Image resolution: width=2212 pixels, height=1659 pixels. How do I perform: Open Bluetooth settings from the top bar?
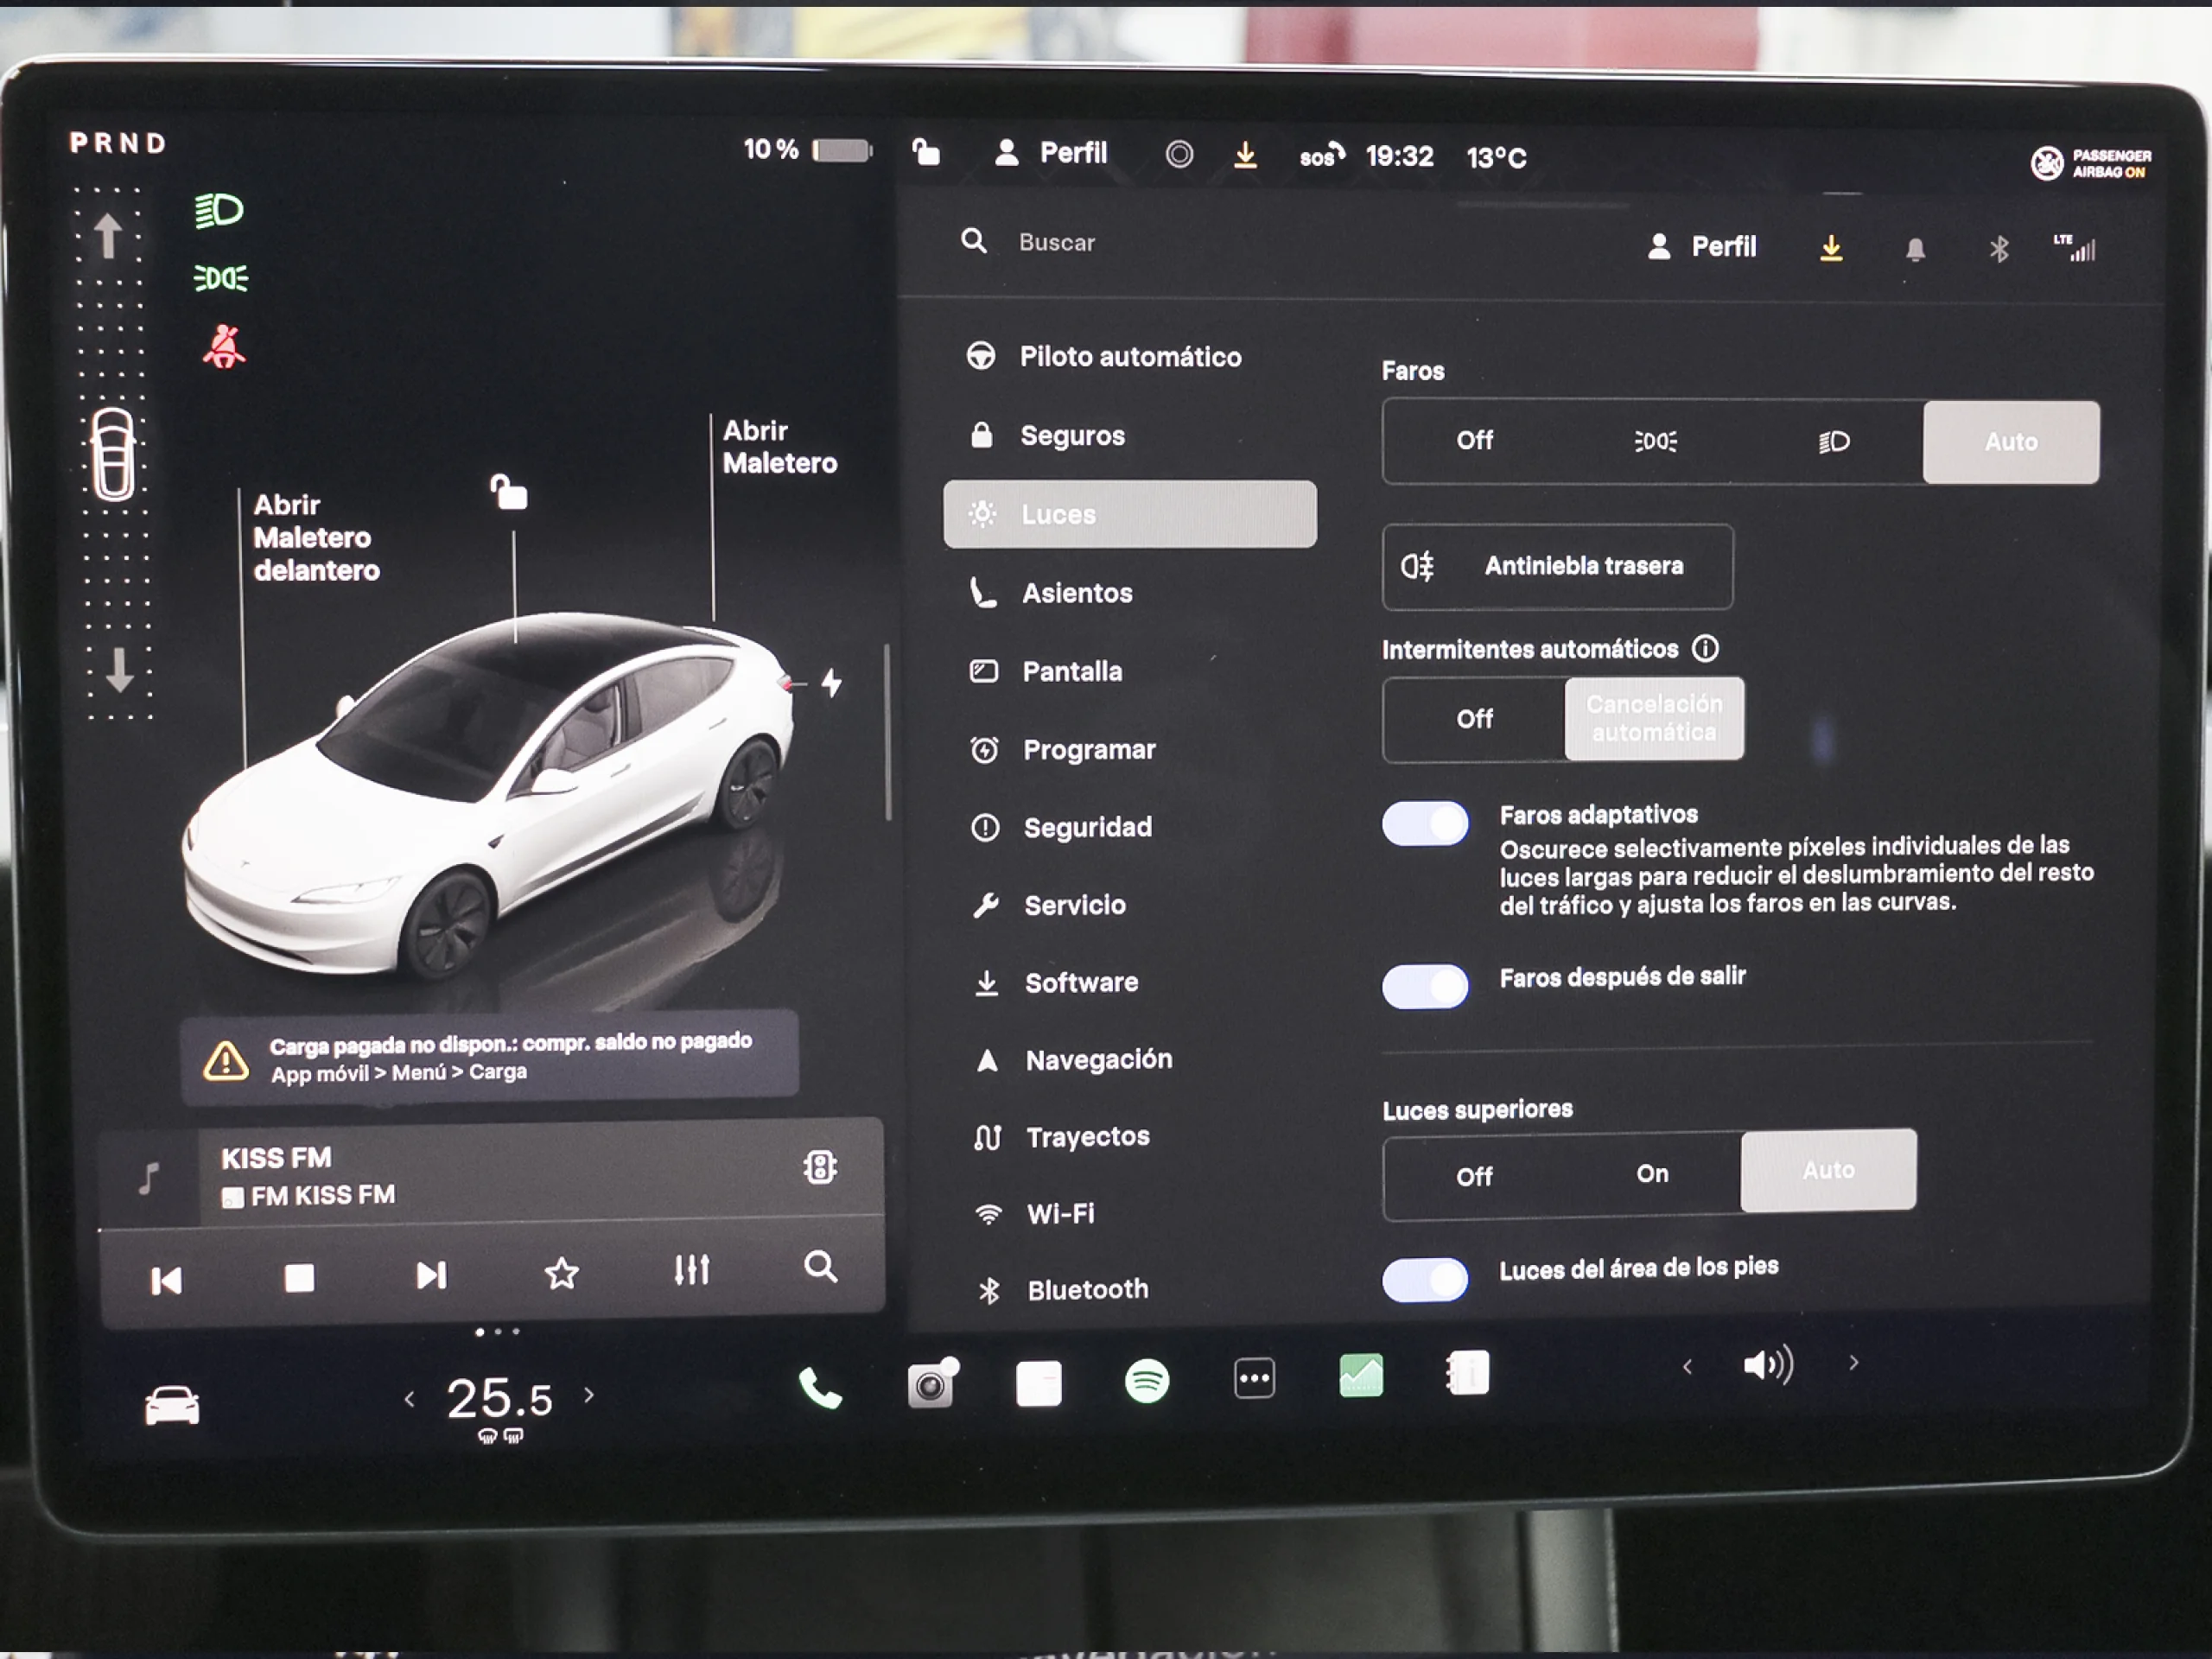[x=1999, y=248]
